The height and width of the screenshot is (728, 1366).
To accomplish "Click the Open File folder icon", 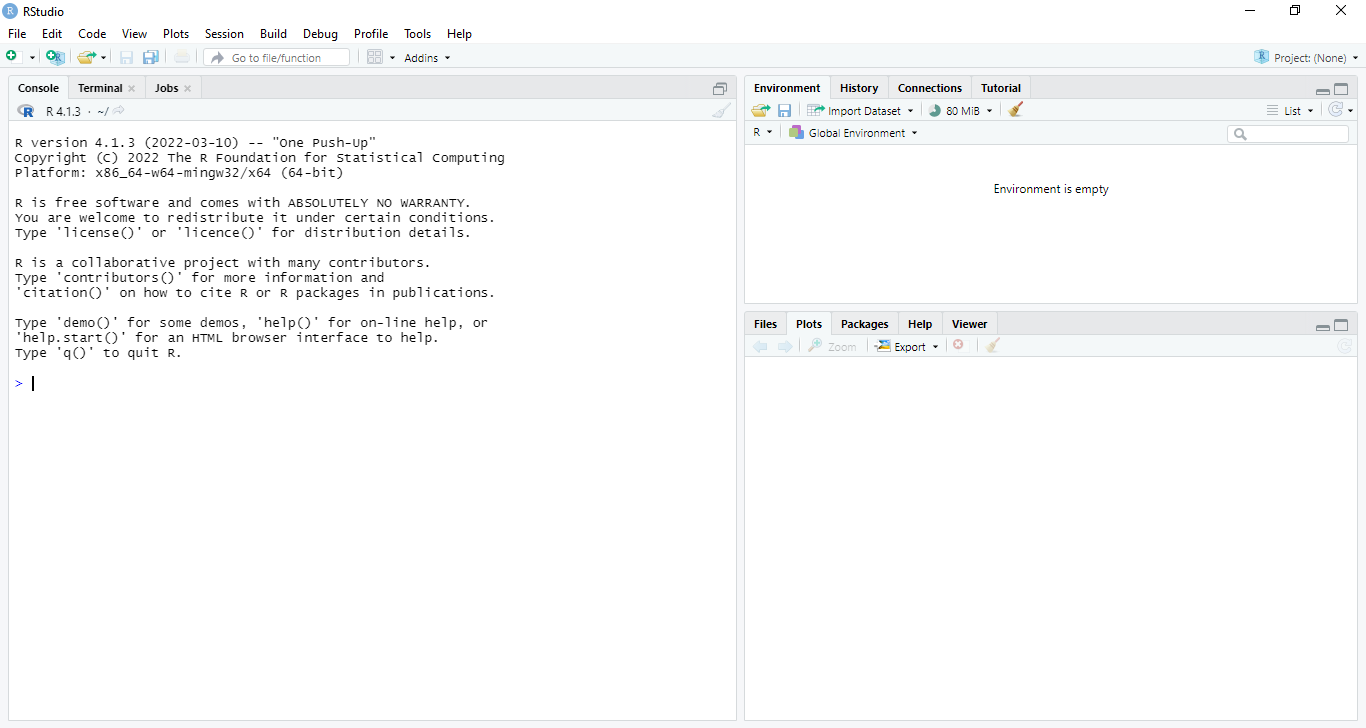I will pyautogui.click(x=87, y=57).
